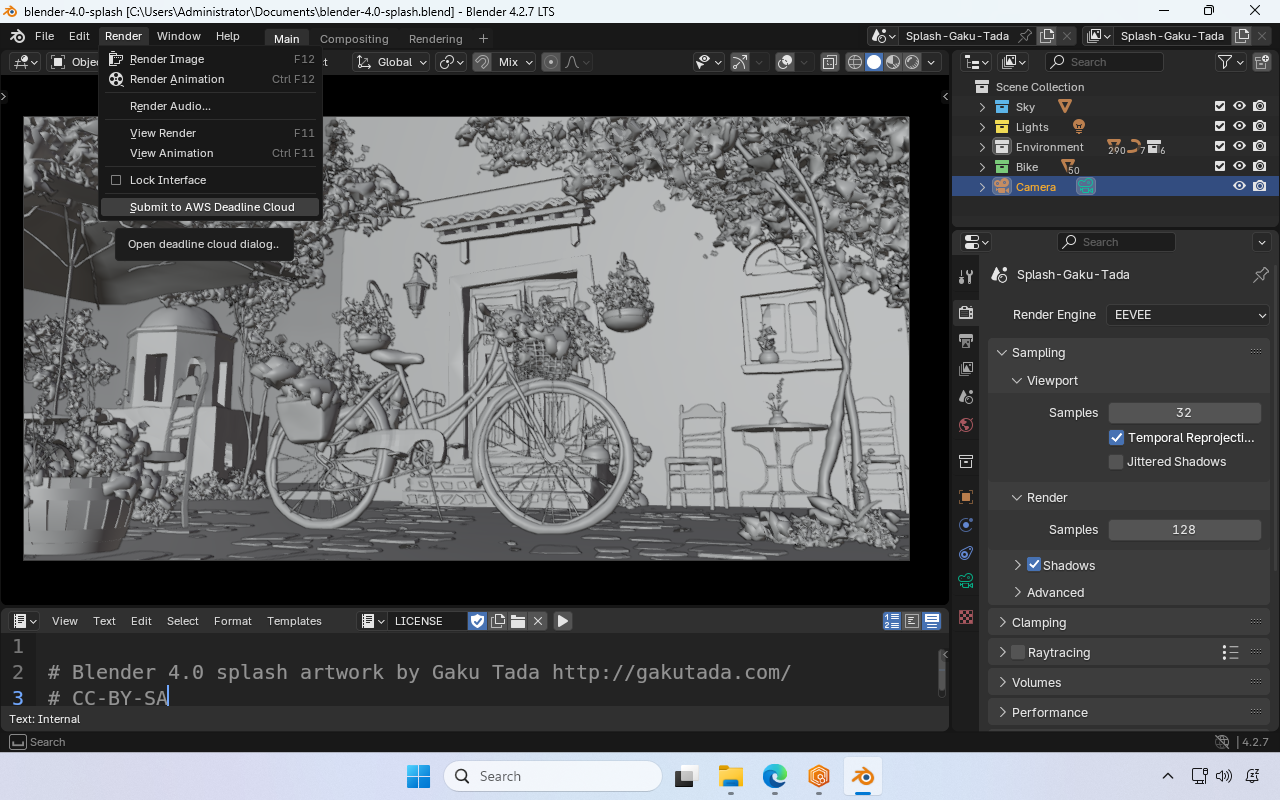
Task: Uncheck Temporal Reprojection
Action: click(x=1117, y=437)
